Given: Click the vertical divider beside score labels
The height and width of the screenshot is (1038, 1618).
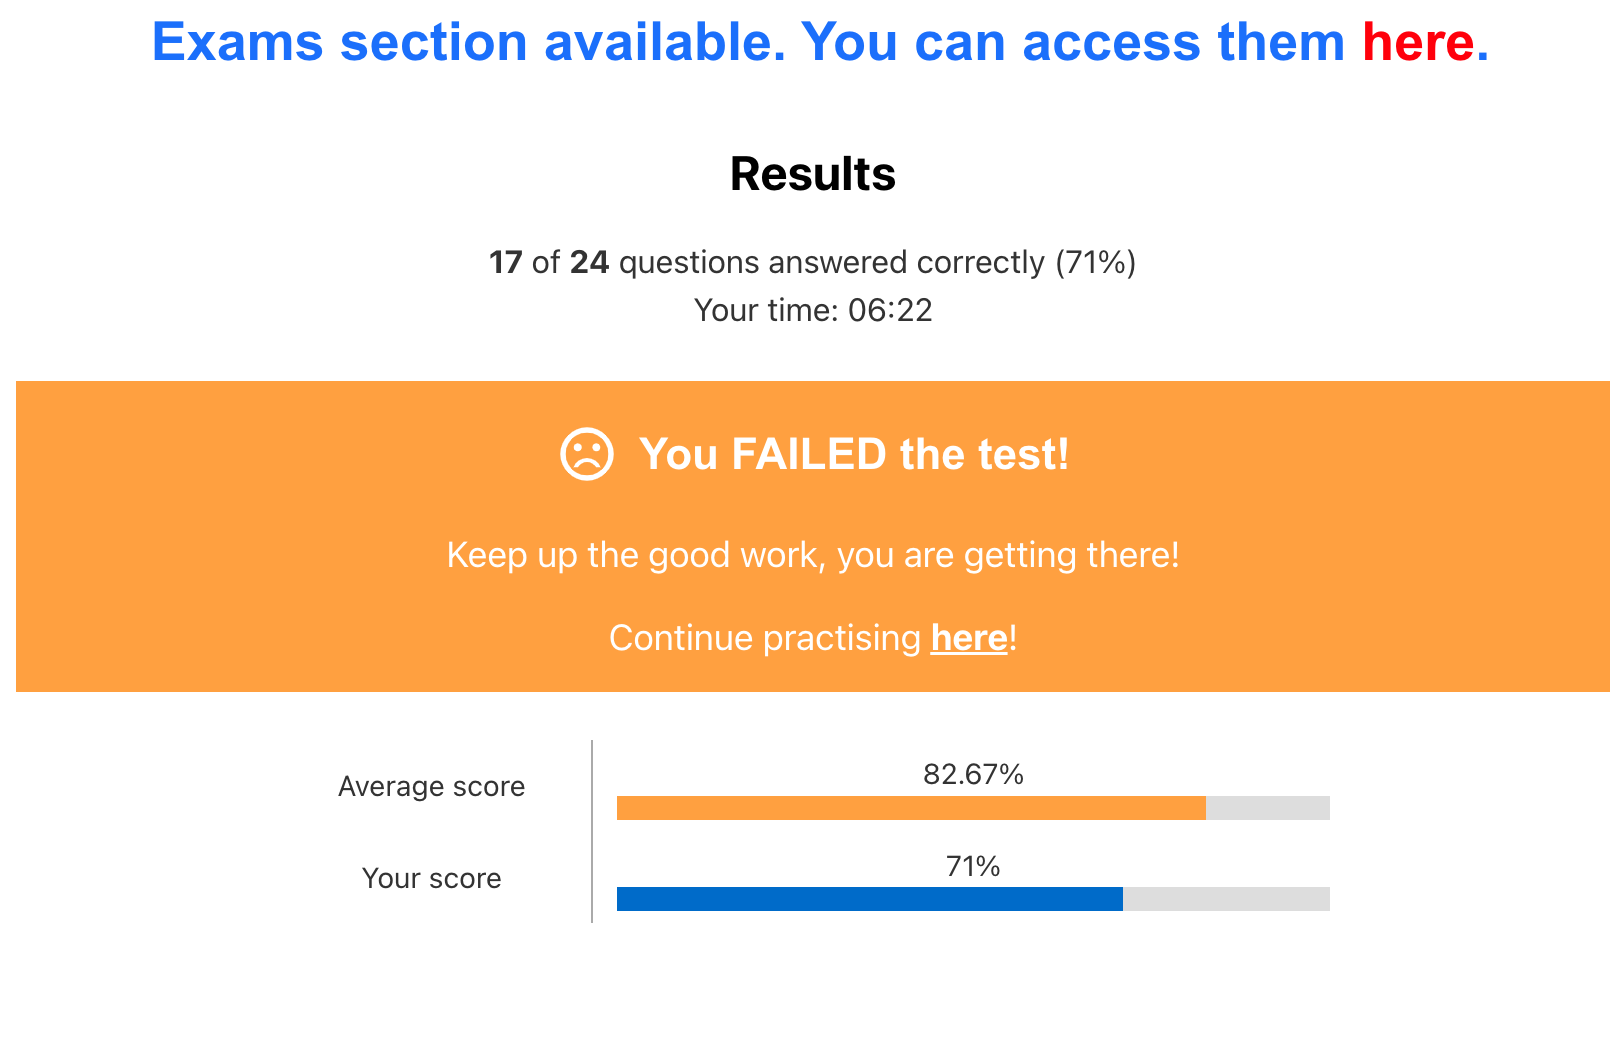Looking at the screenshot, I should click(592, 831).
